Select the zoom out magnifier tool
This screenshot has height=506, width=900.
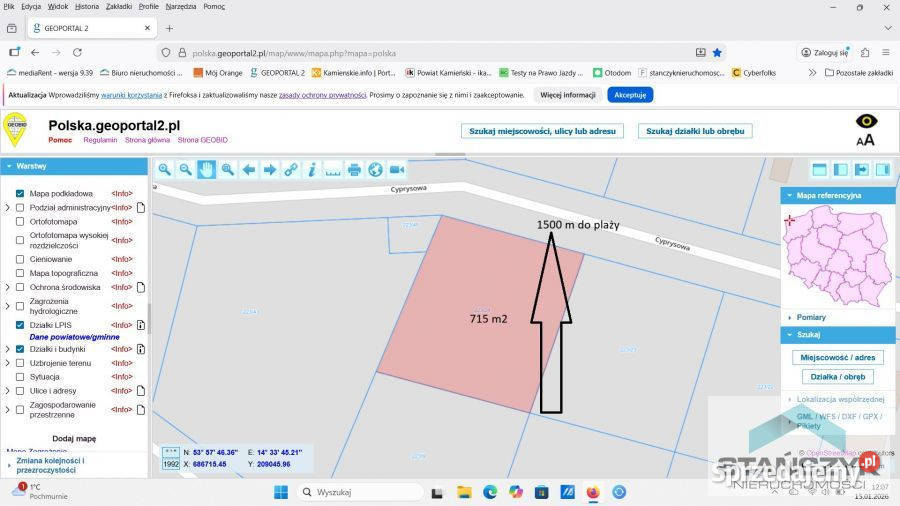click(185, 169)
